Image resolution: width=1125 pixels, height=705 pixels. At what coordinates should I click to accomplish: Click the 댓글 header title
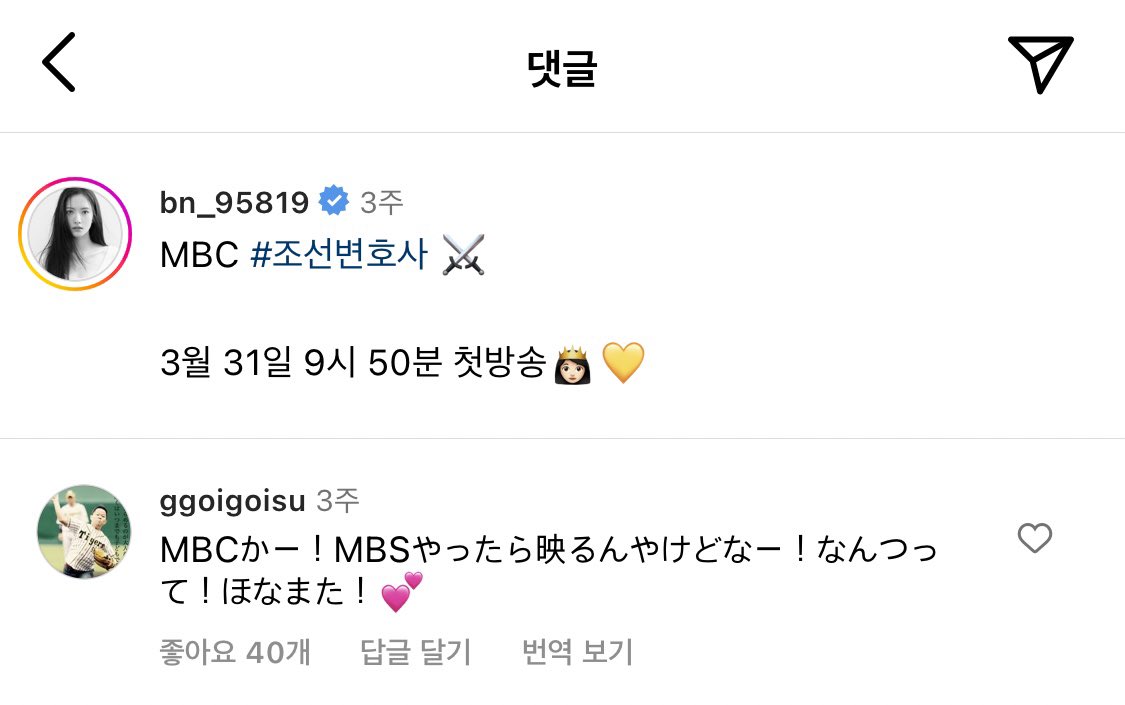coord(562,69)
